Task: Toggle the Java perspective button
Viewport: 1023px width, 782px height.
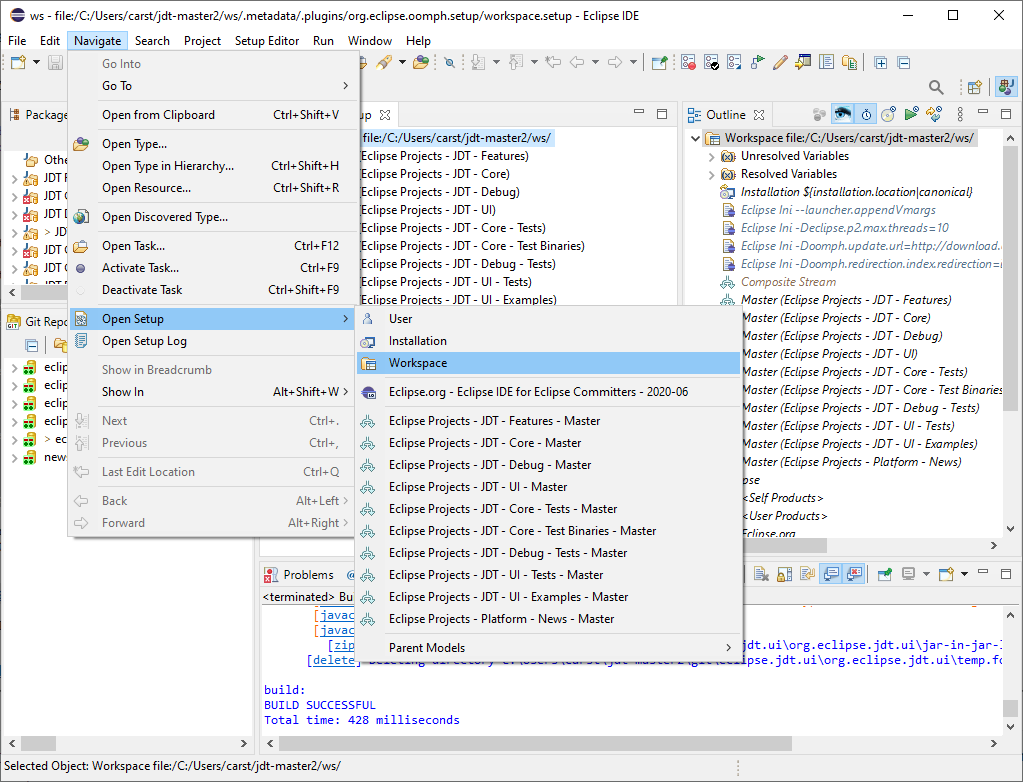Action: click(x=1005, y=87)
